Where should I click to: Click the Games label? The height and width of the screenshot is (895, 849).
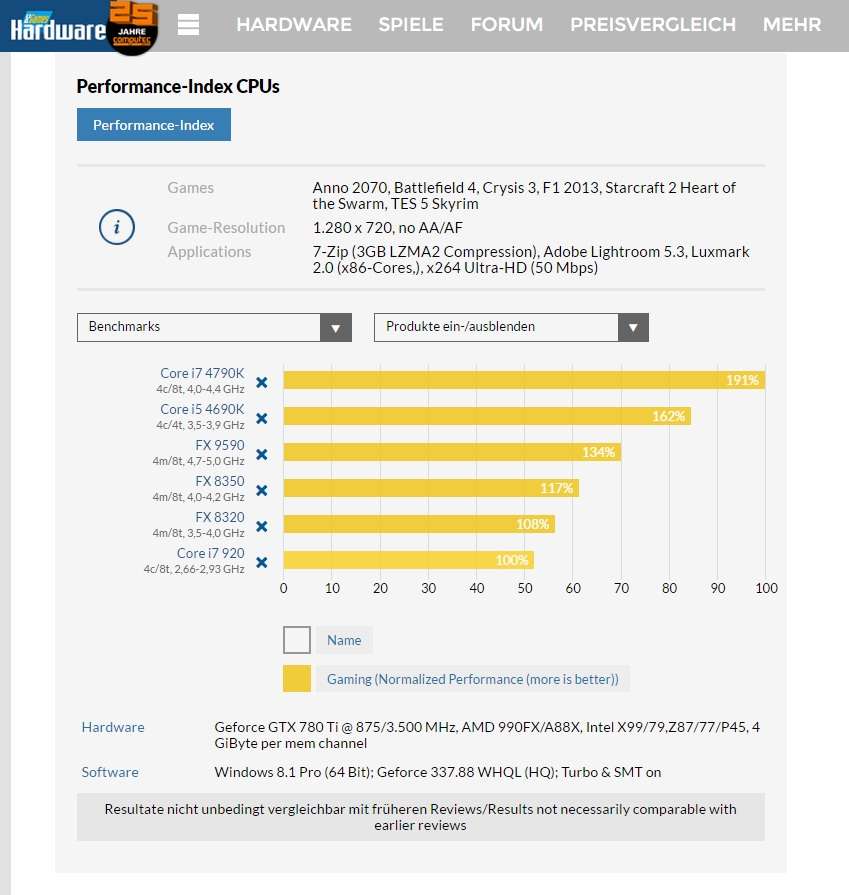[191, 188]
